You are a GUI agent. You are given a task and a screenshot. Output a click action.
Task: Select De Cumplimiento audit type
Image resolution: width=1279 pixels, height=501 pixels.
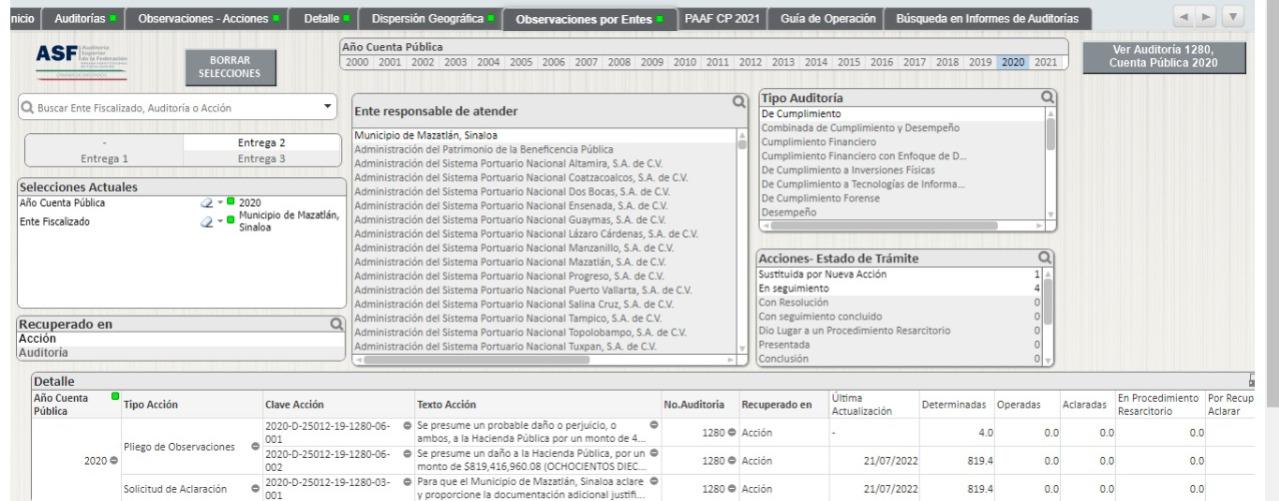point(901,114)
